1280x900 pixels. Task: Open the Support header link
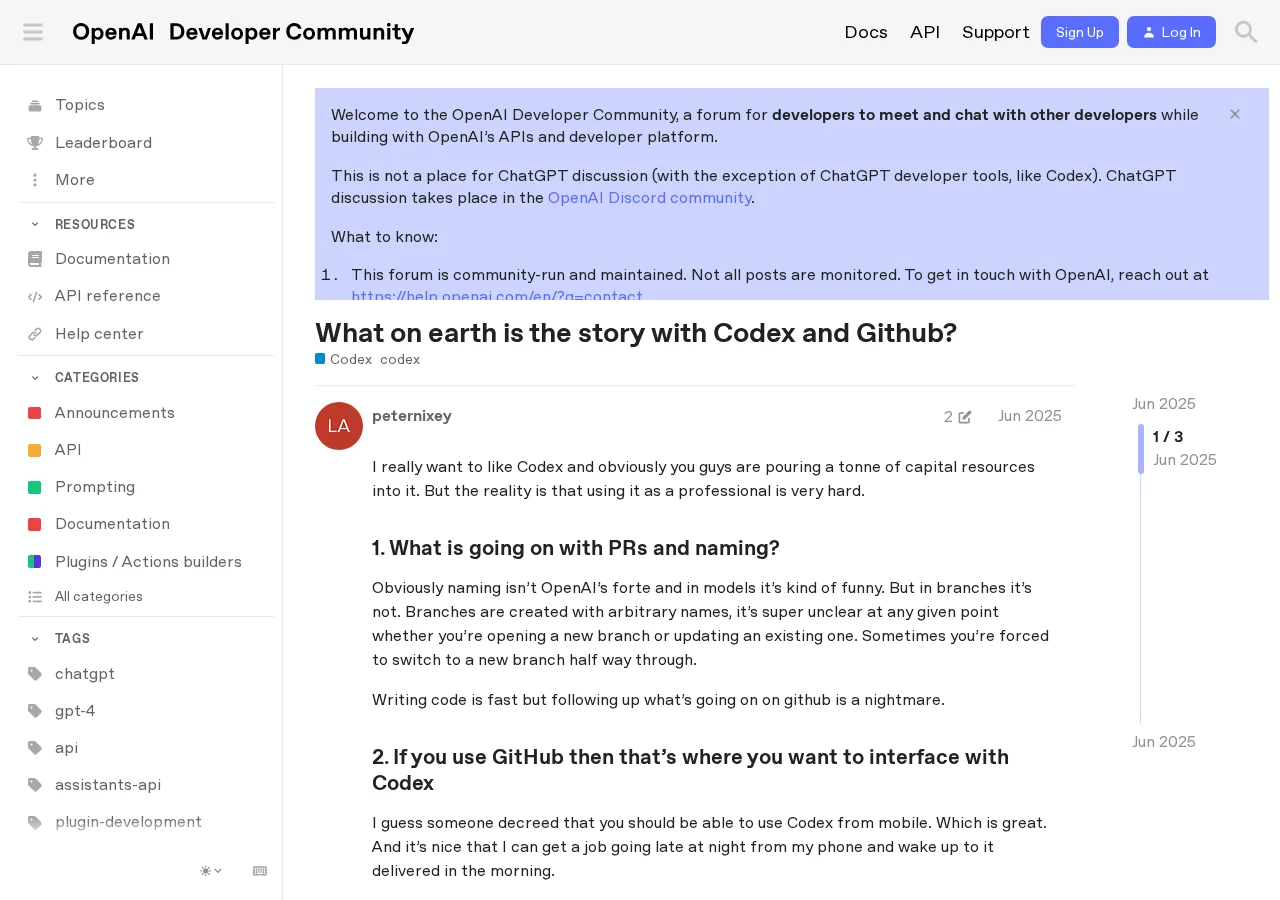point(996,32)
